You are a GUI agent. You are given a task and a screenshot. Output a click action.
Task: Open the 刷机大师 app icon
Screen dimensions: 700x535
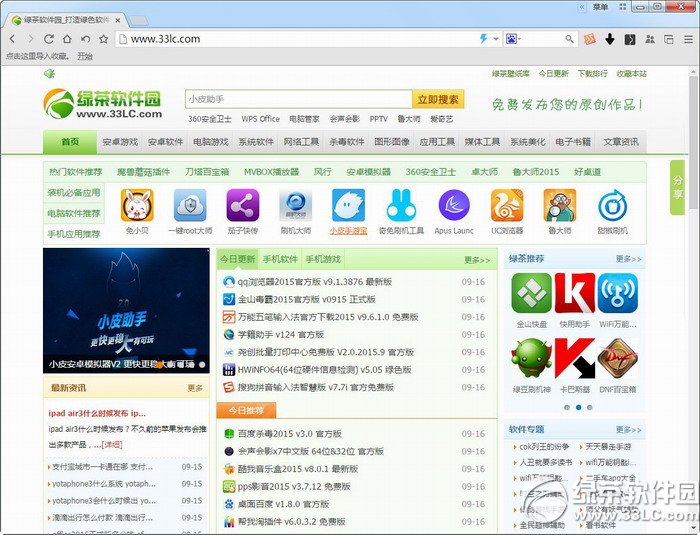coord(296,205)
